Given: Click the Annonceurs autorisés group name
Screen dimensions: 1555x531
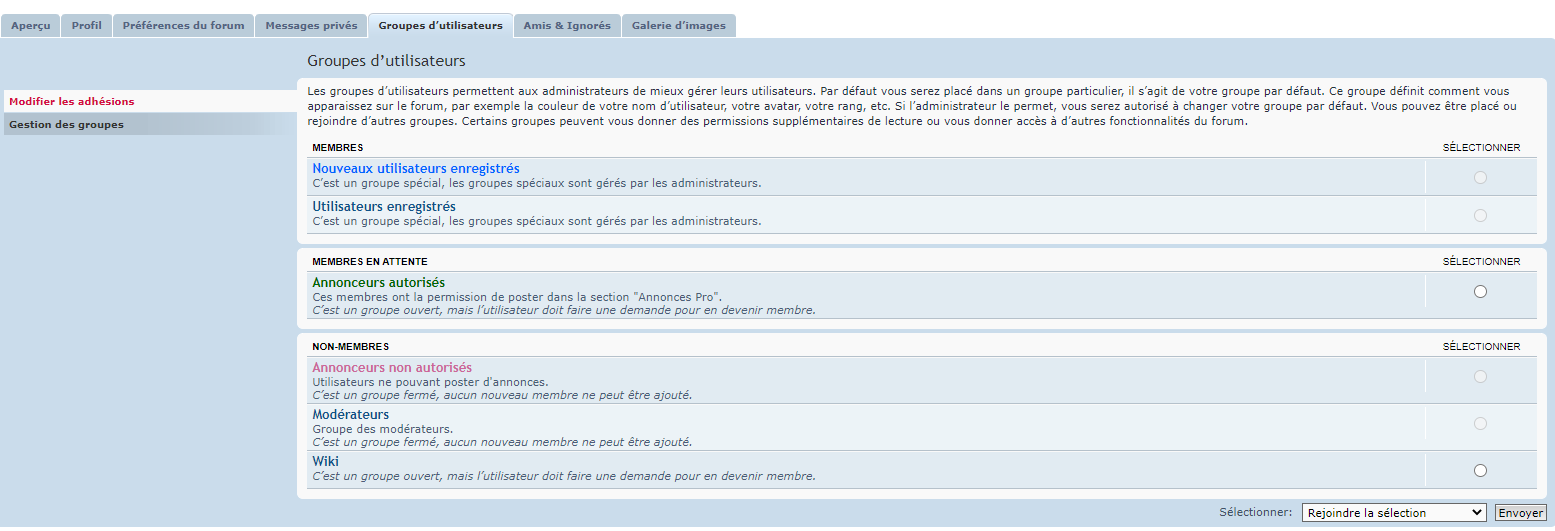Looking at the screenshot, I should pyautogui.click(x=379, y=283).
